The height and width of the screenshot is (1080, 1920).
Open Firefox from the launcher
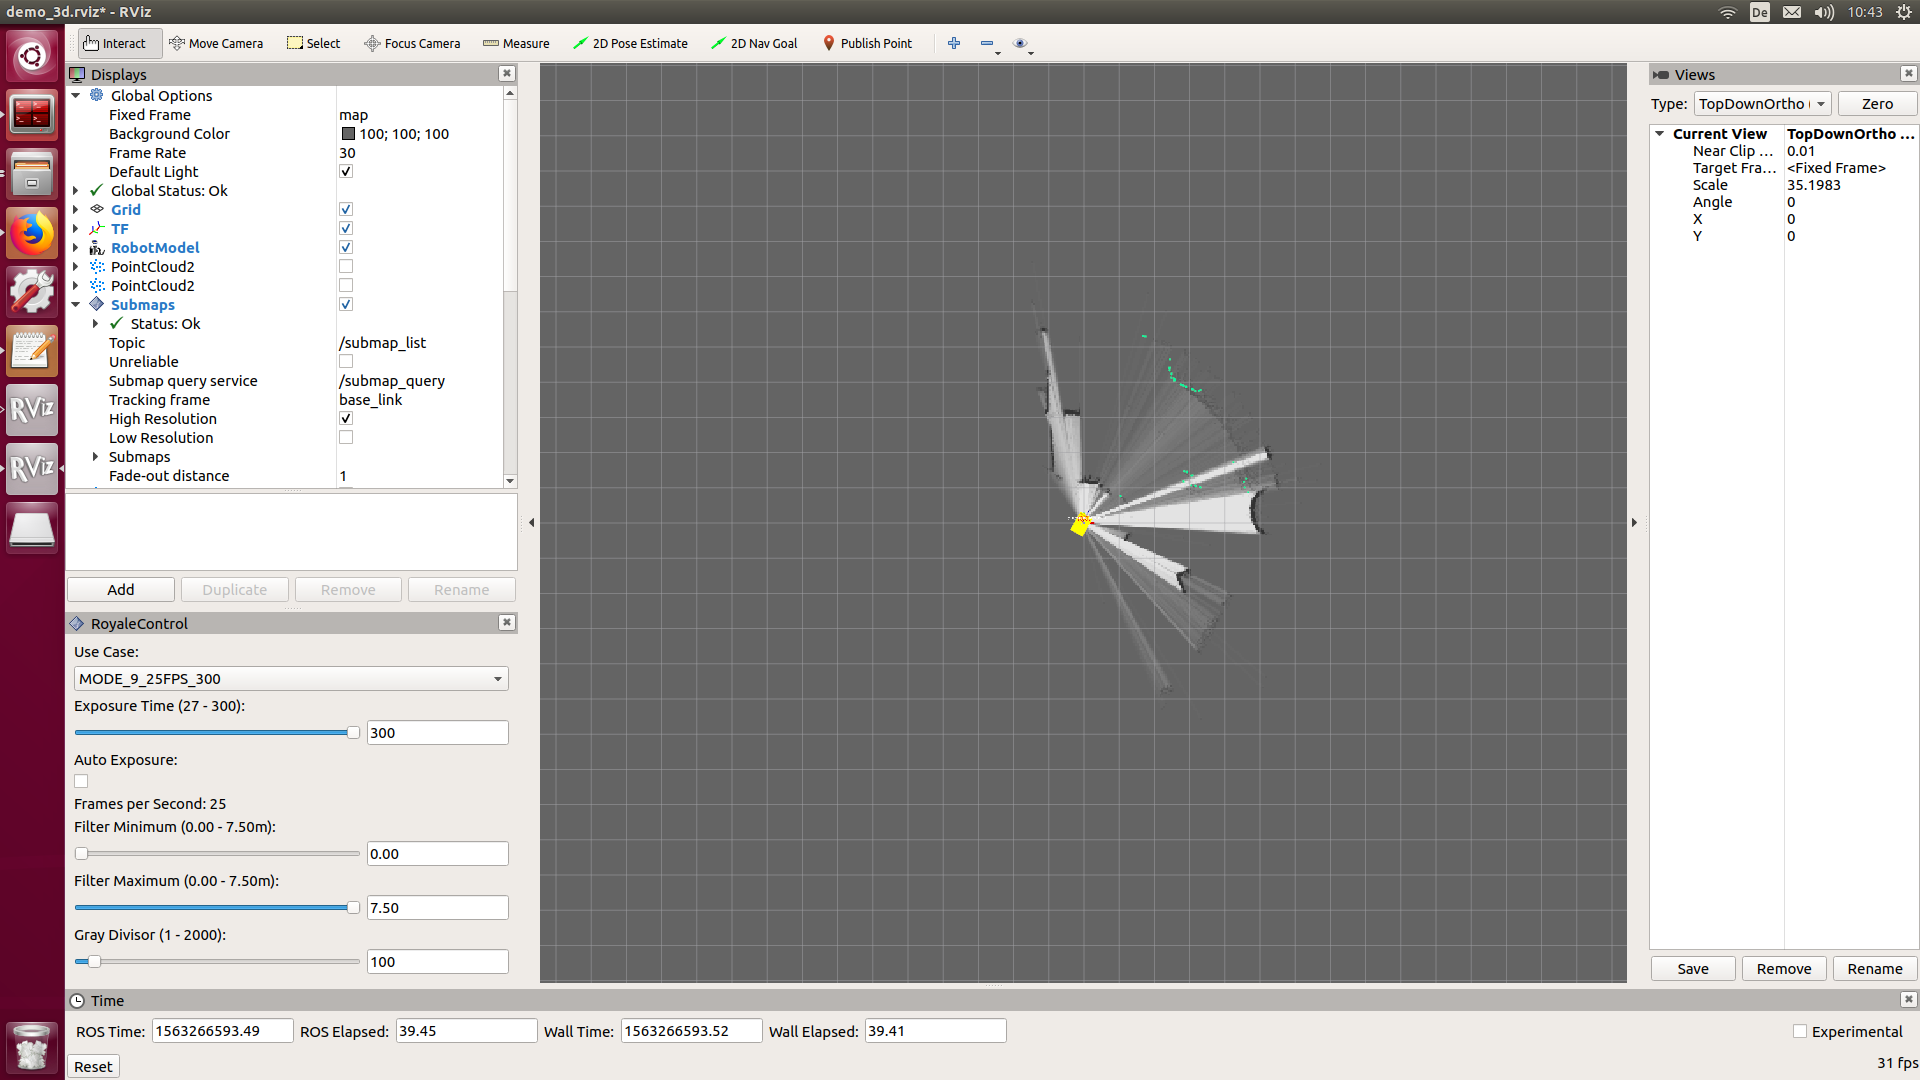(32, 233)
